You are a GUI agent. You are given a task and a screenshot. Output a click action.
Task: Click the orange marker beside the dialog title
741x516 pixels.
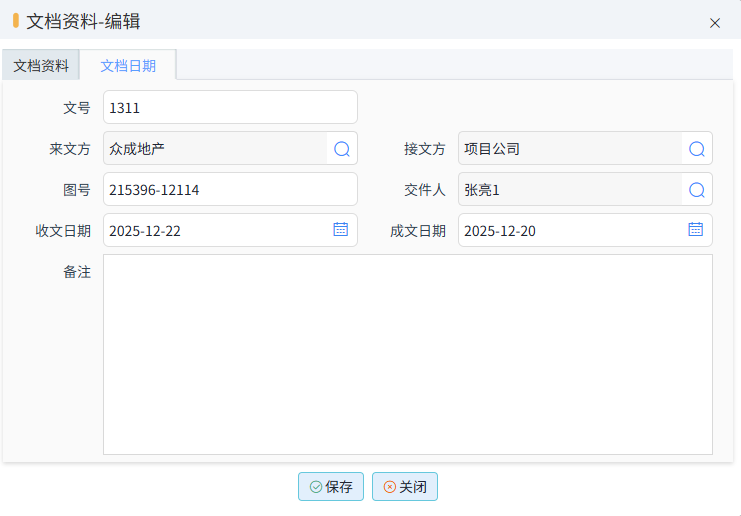pos(16,21)
